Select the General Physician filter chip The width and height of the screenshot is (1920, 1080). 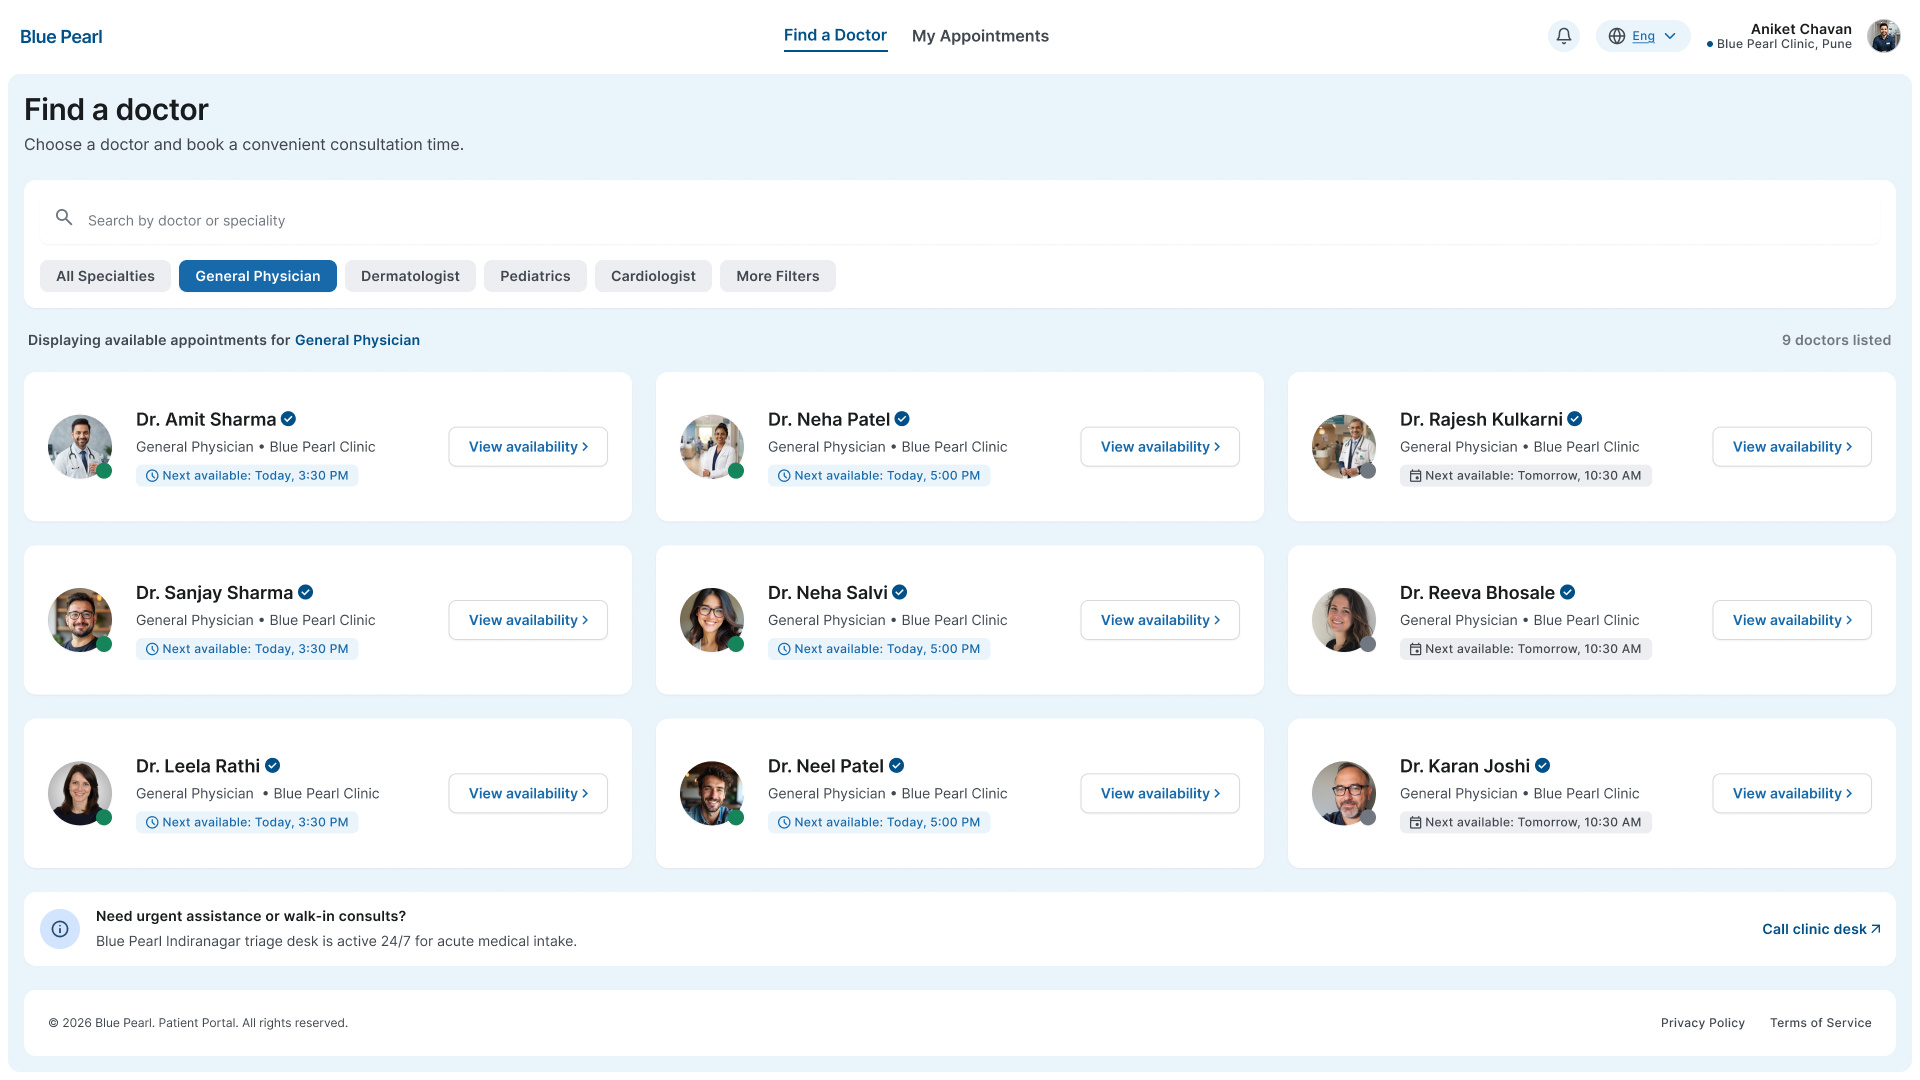pyautogui.click(x=258, y=276)
